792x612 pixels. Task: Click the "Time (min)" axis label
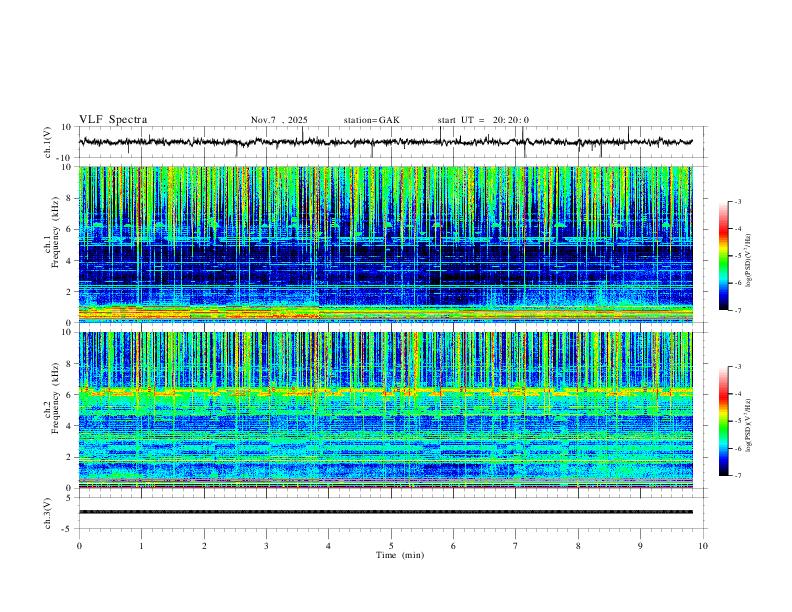click(400, 555)
